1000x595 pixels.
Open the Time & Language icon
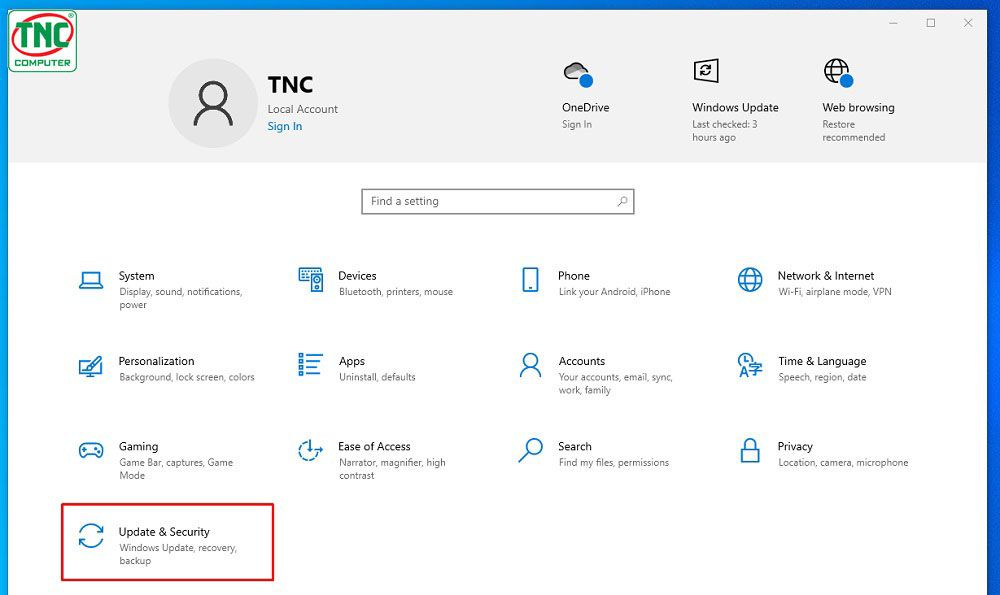[x=750, y=365]
